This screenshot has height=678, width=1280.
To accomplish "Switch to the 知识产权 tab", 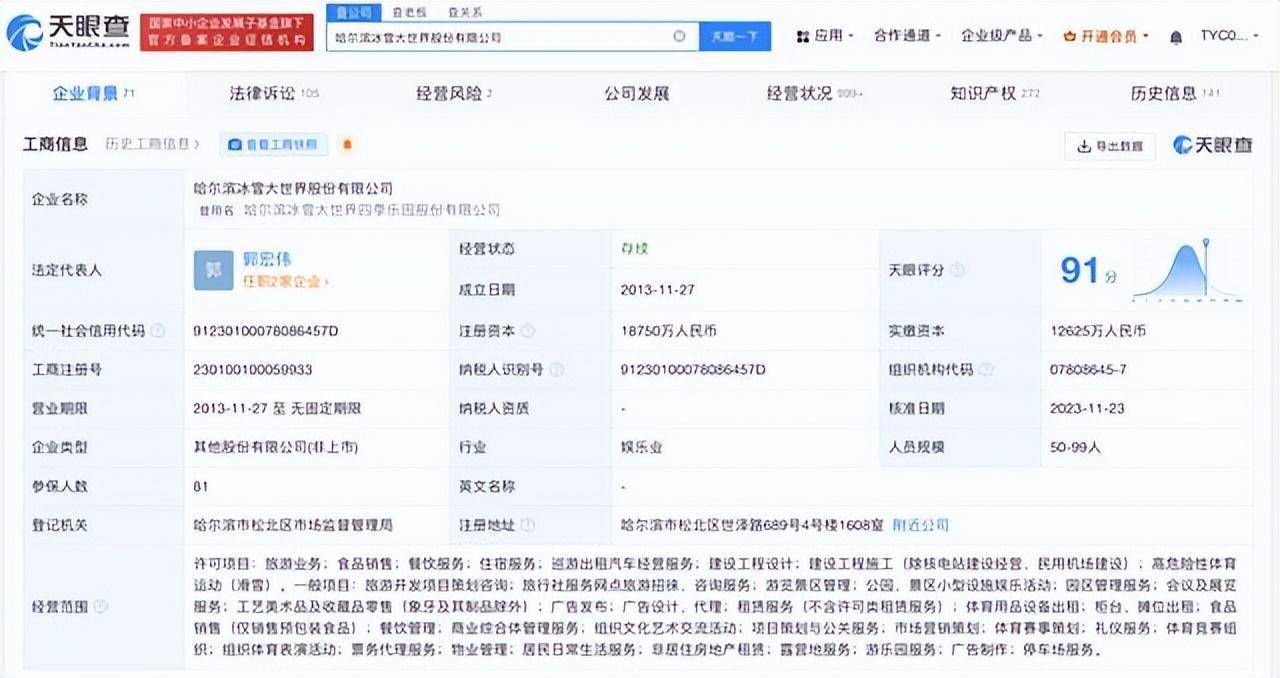I will (x=995, y=93).
